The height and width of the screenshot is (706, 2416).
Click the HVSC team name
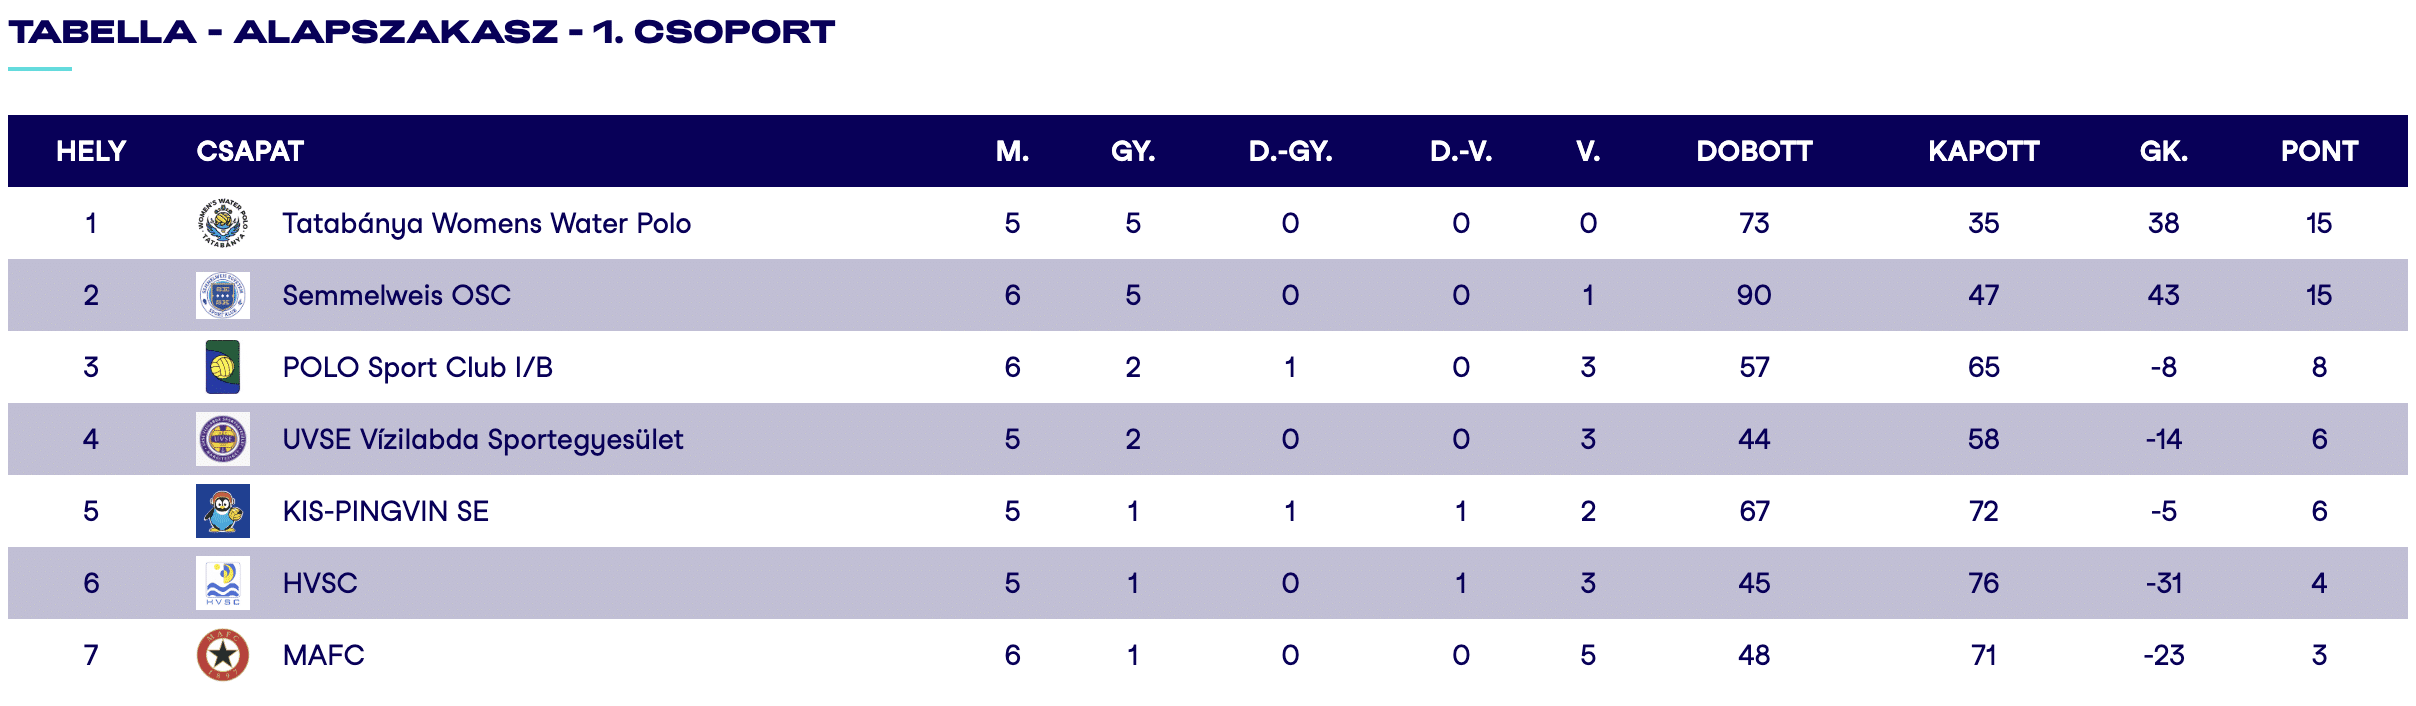(319, 583)
